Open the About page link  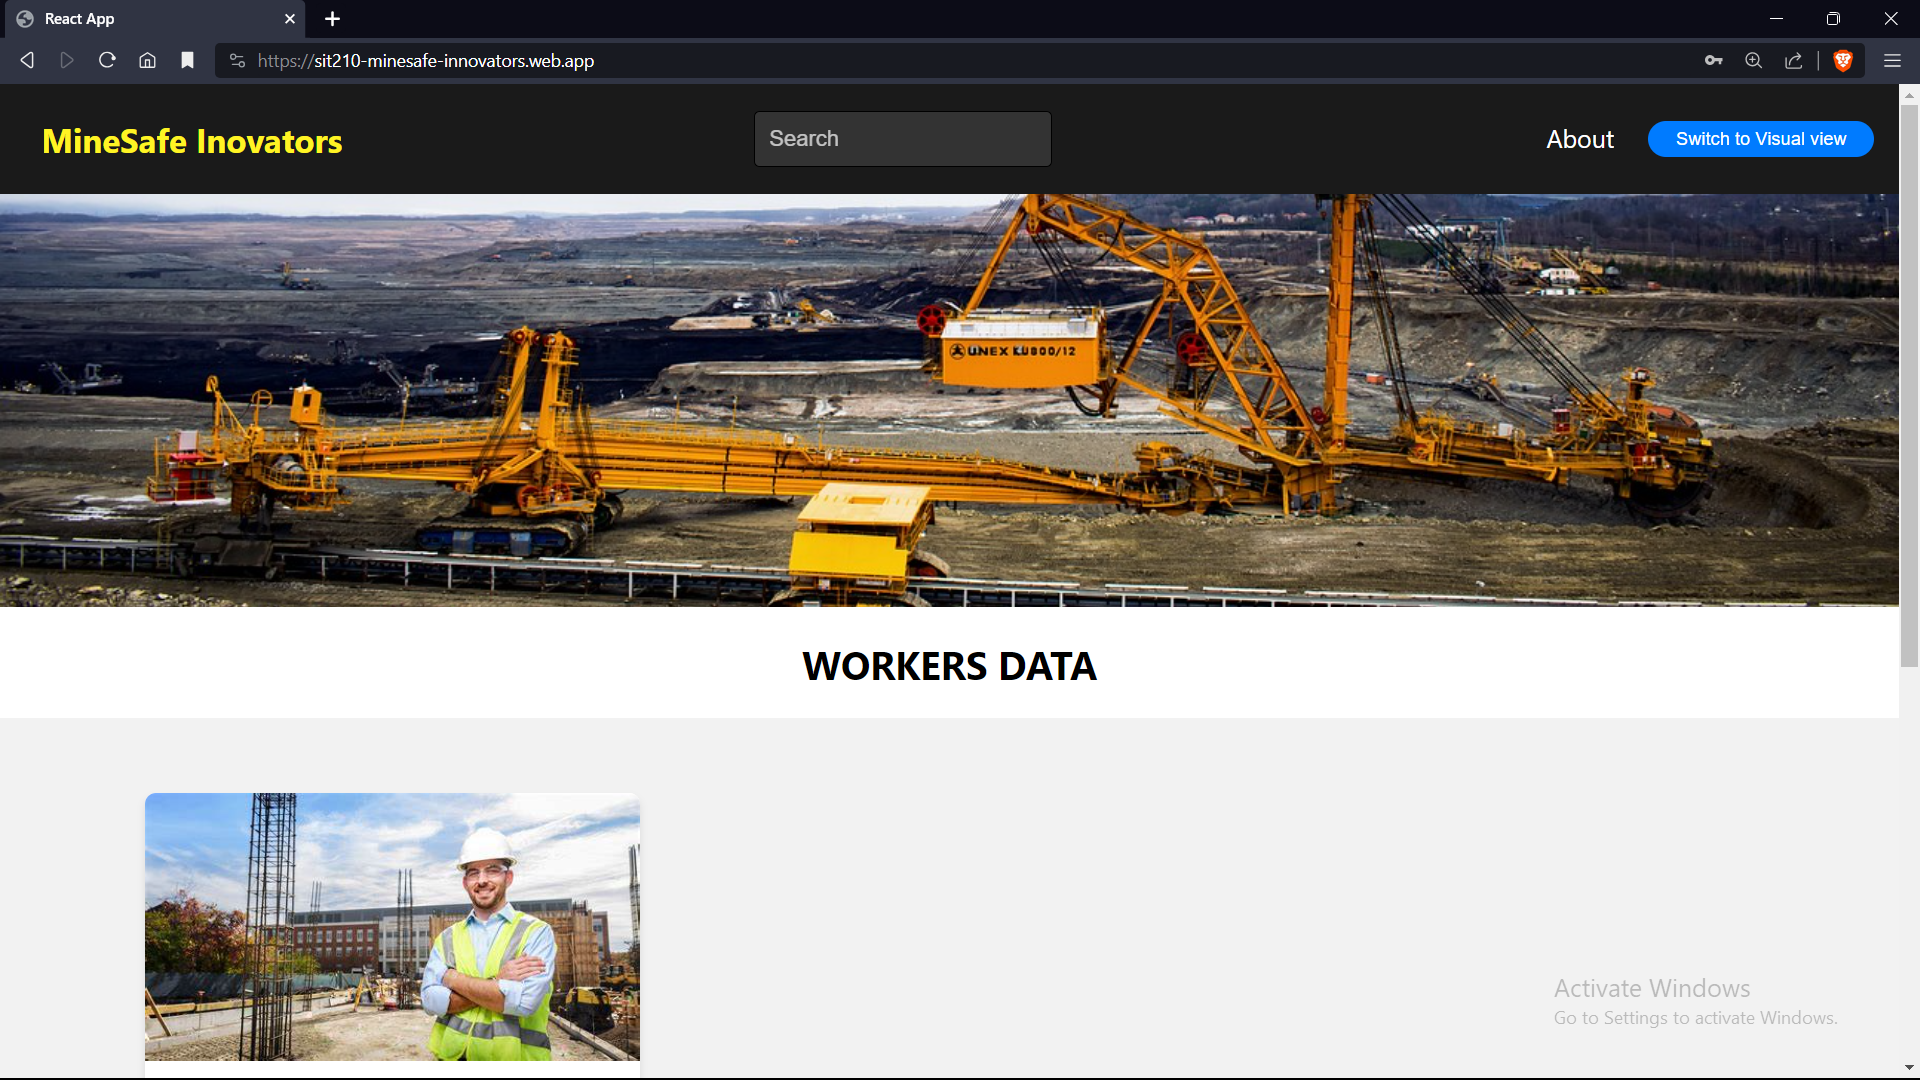pos(1579,140)
